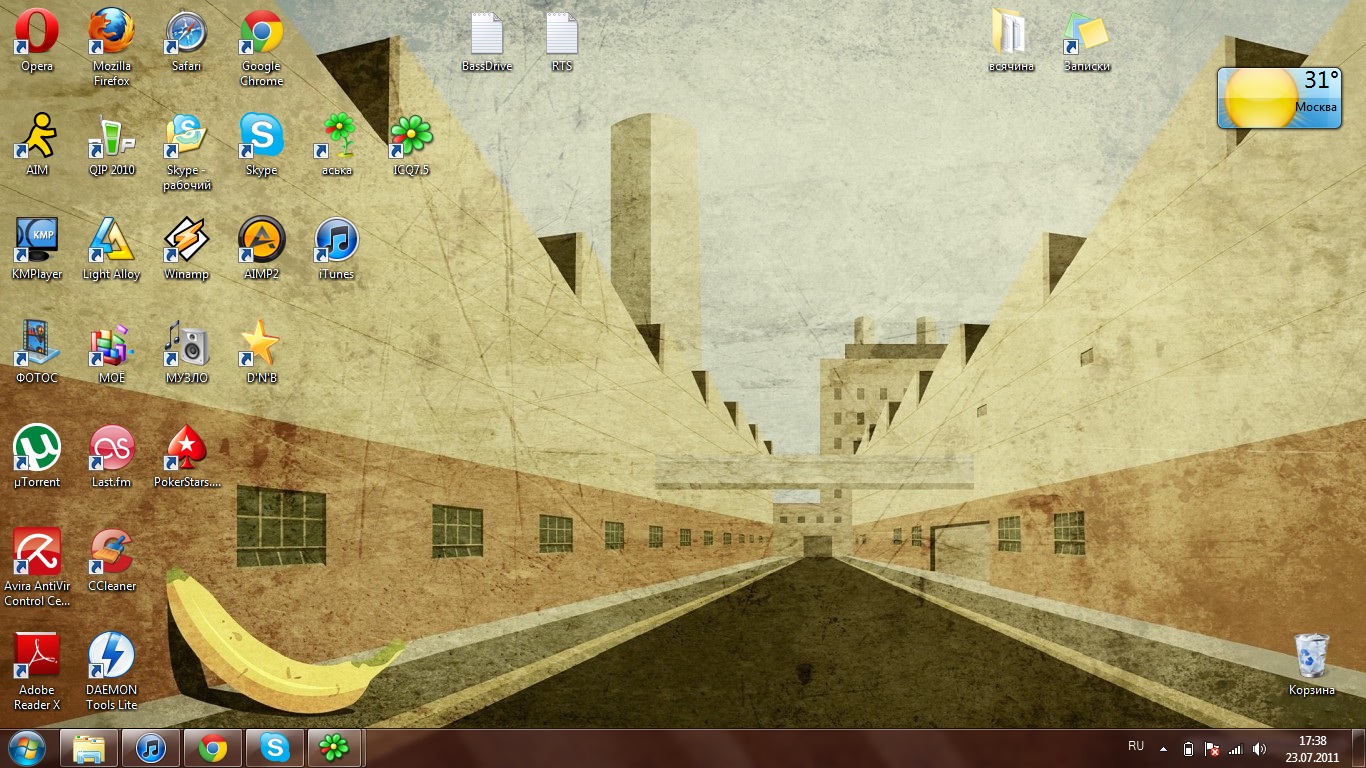Select the 'всячина' folder on desktop
1366x768 pixels.
coord(1011,40)
